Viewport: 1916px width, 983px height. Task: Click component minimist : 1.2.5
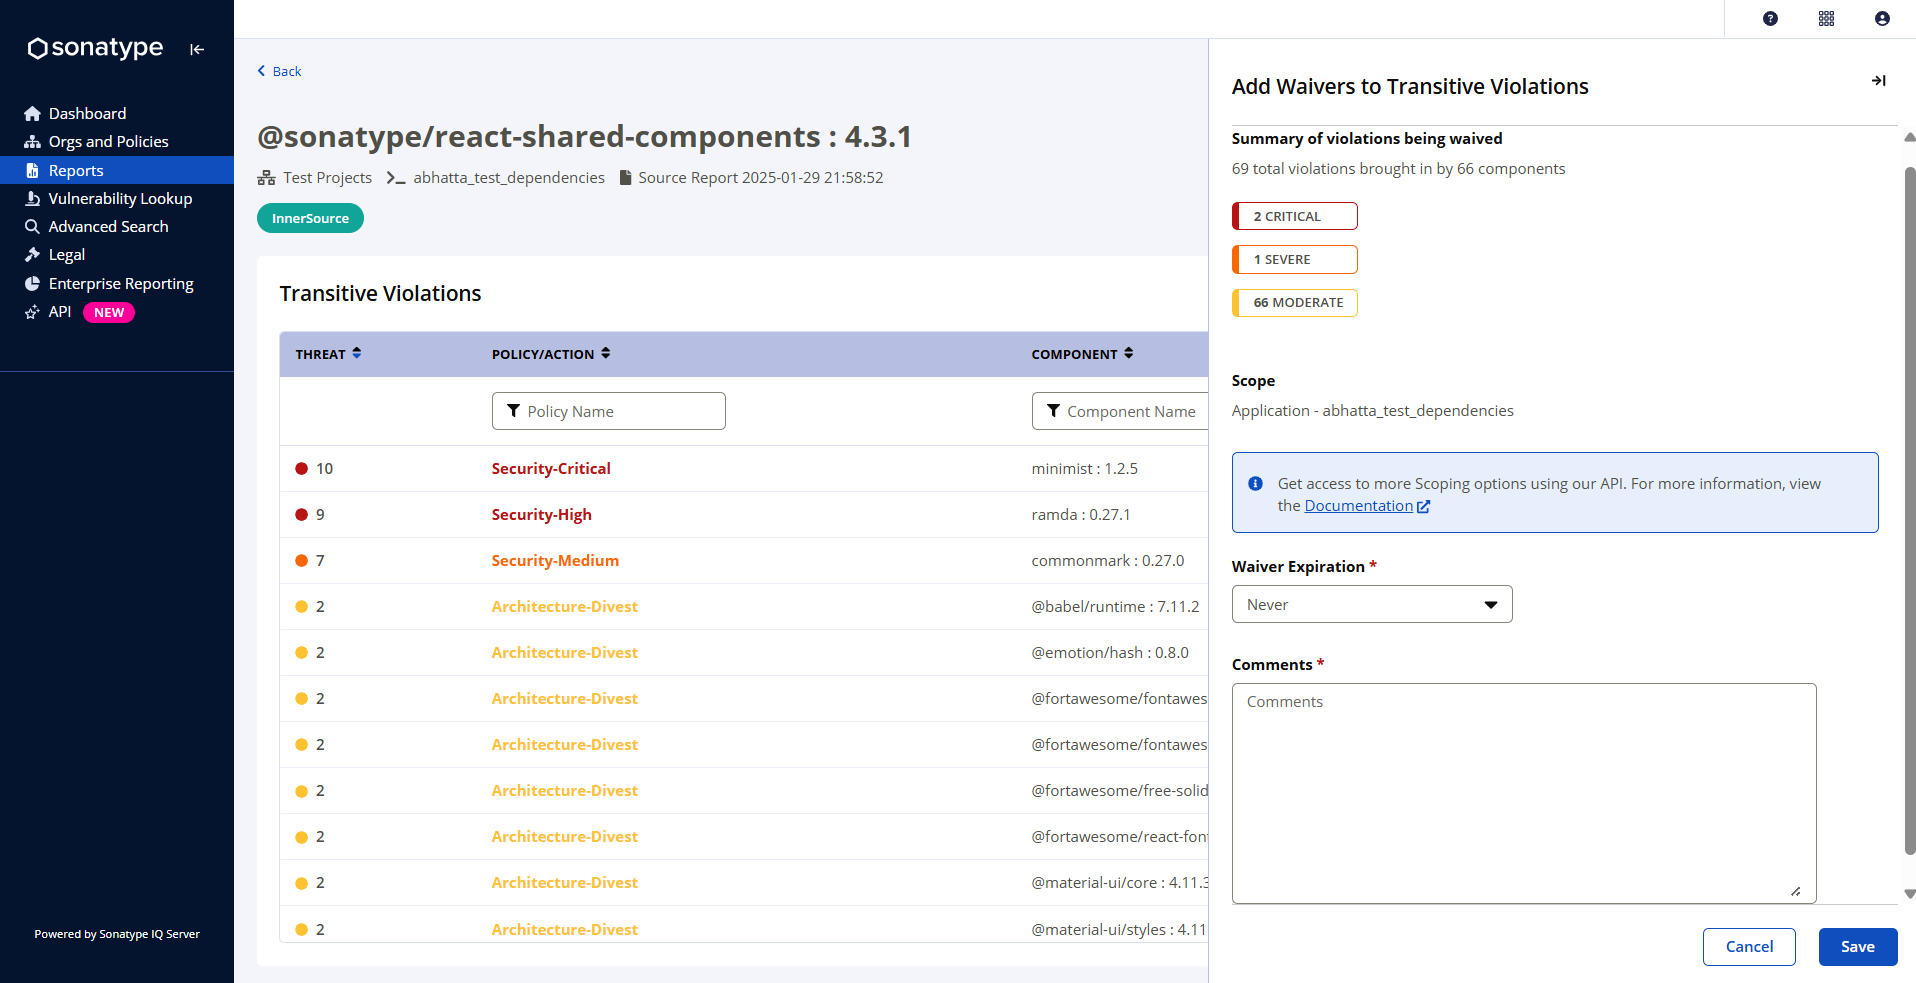(1084, 469)
